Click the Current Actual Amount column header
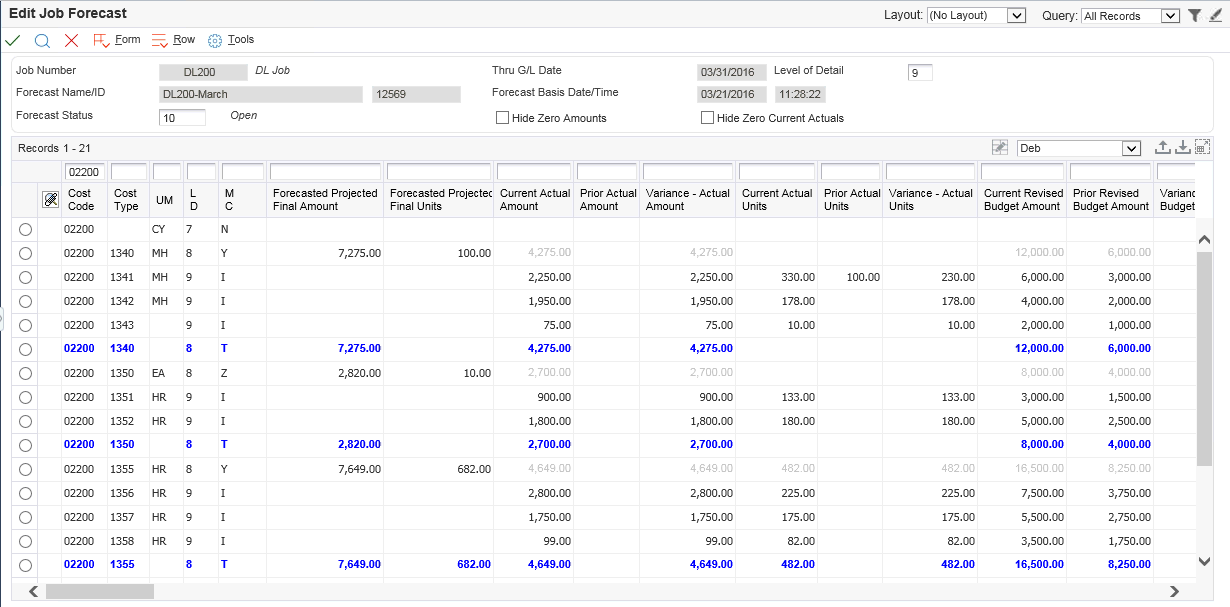The width and height of the screenshot is (1230, 607). (534, 200)
